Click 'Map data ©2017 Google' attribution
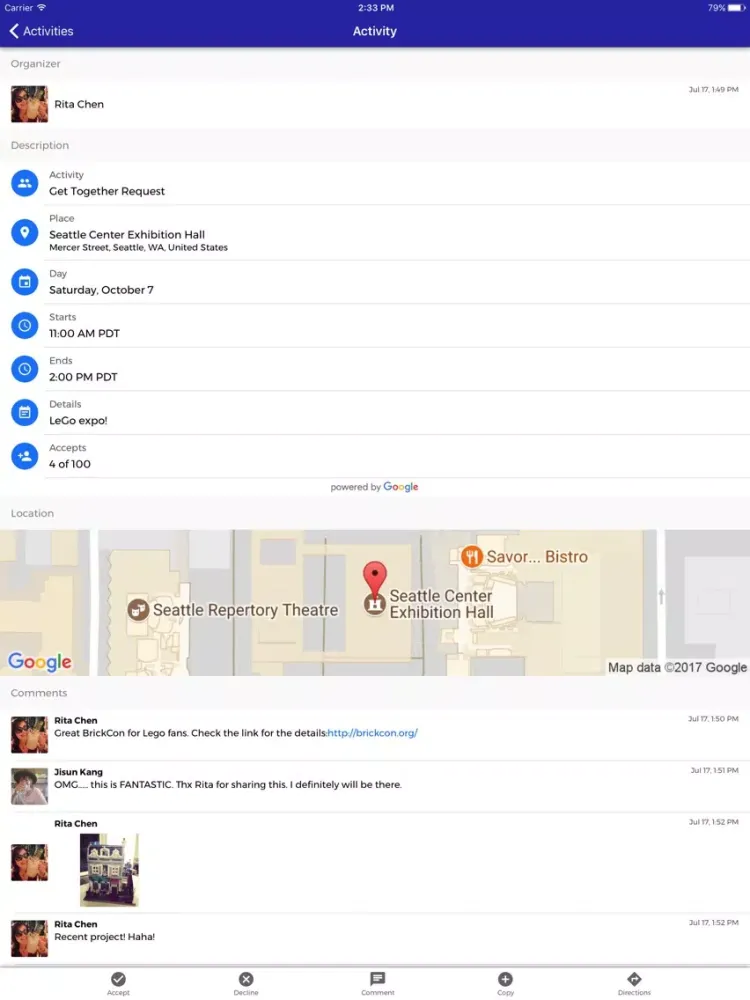The image size is (750, 1000). [x=677, y=667]
